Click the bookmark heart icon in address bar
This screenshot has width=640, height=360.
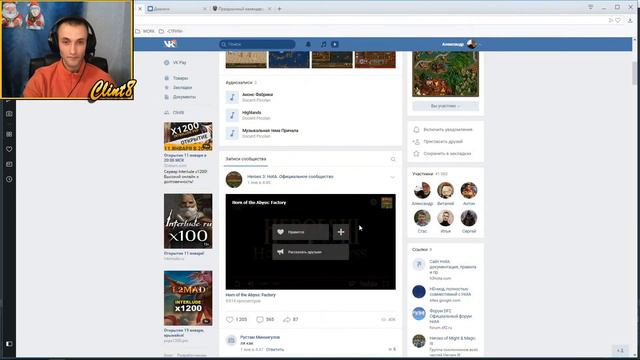[x=618, y=20]
